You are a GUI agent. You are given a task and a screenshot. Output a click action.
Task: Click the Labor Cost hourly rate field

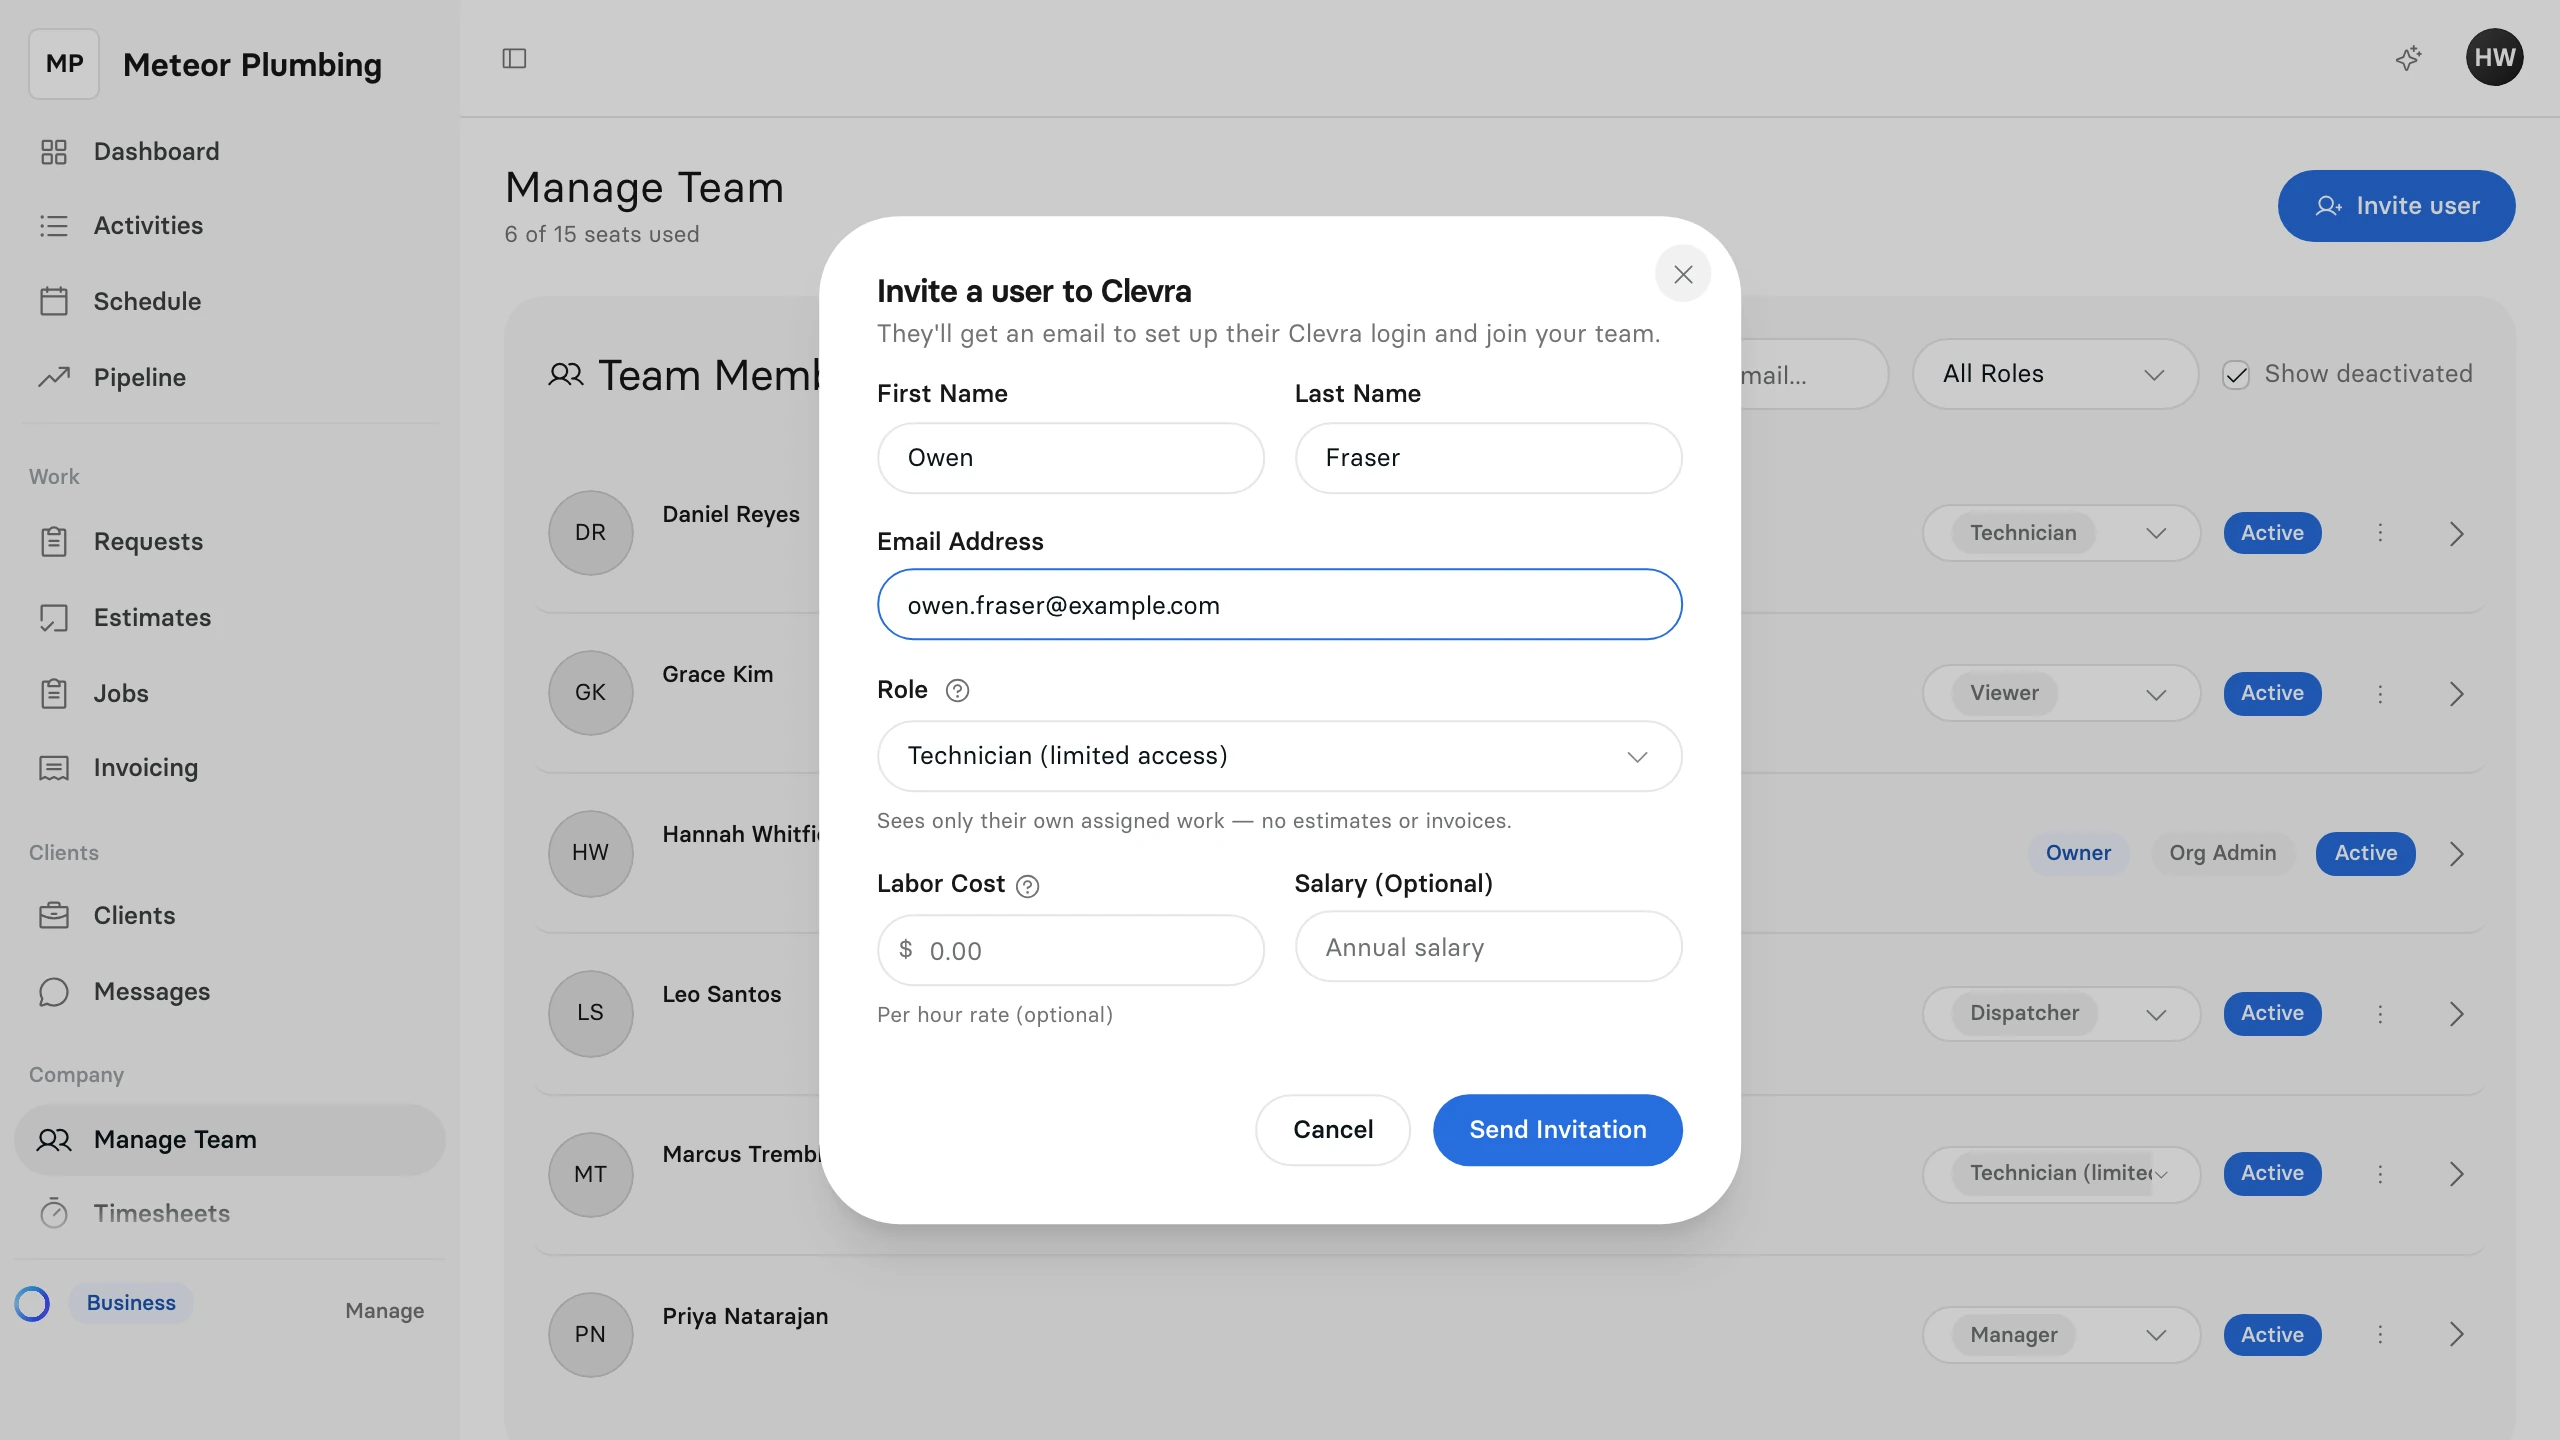click(1070, 951)
